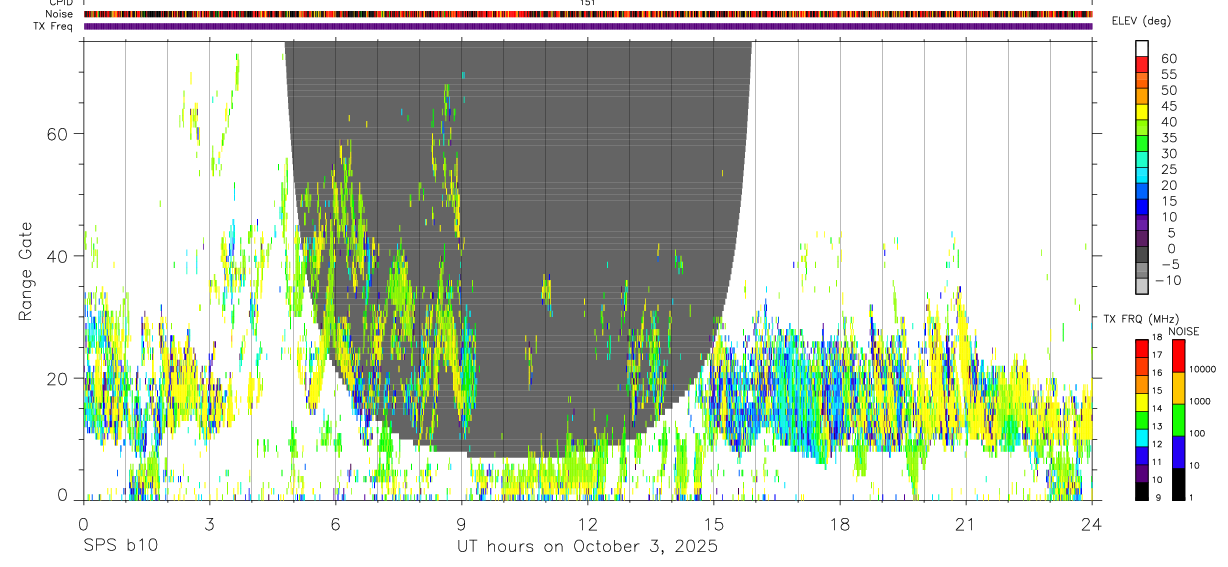Click the "SPS b10" label
The width and height of the screenshot is (1228, 567).
click(120, 546)
